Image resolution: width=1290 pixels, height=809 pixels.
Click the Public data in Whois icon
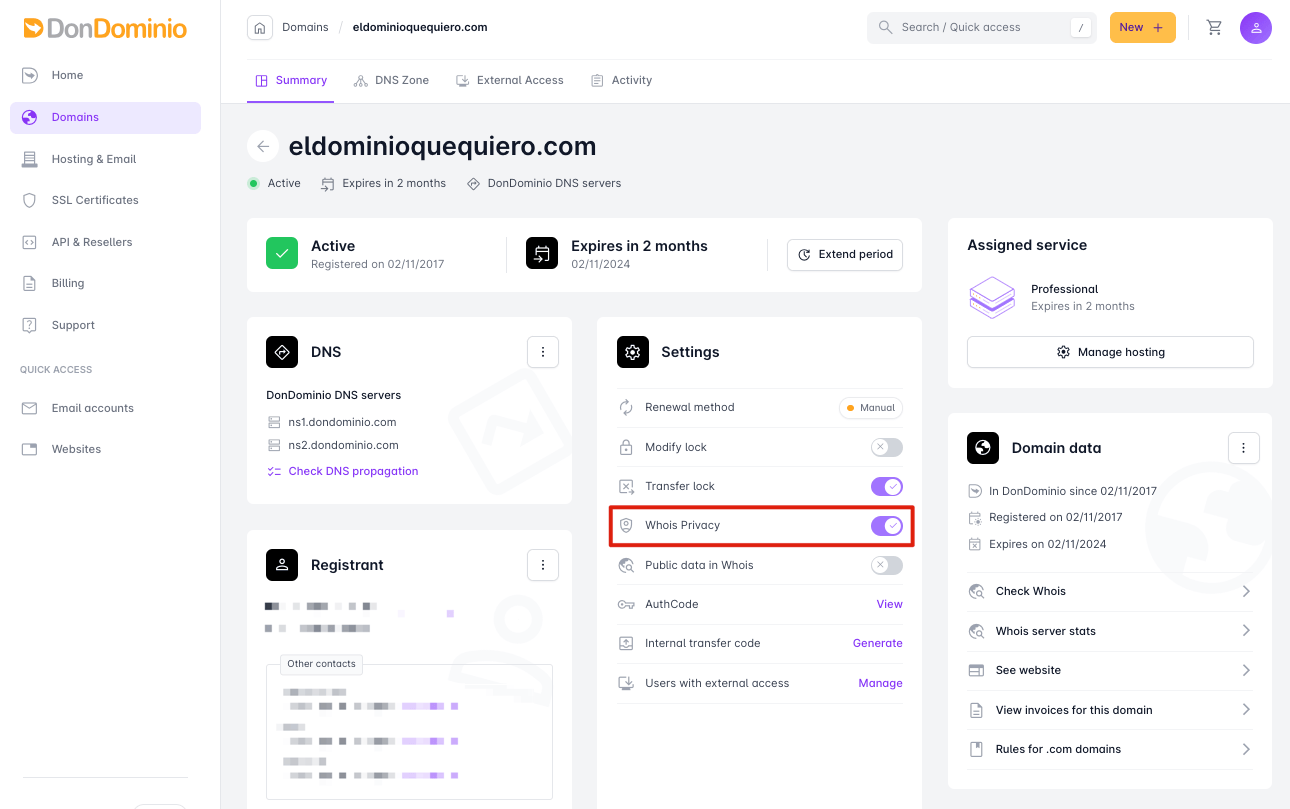coord(626,565)
